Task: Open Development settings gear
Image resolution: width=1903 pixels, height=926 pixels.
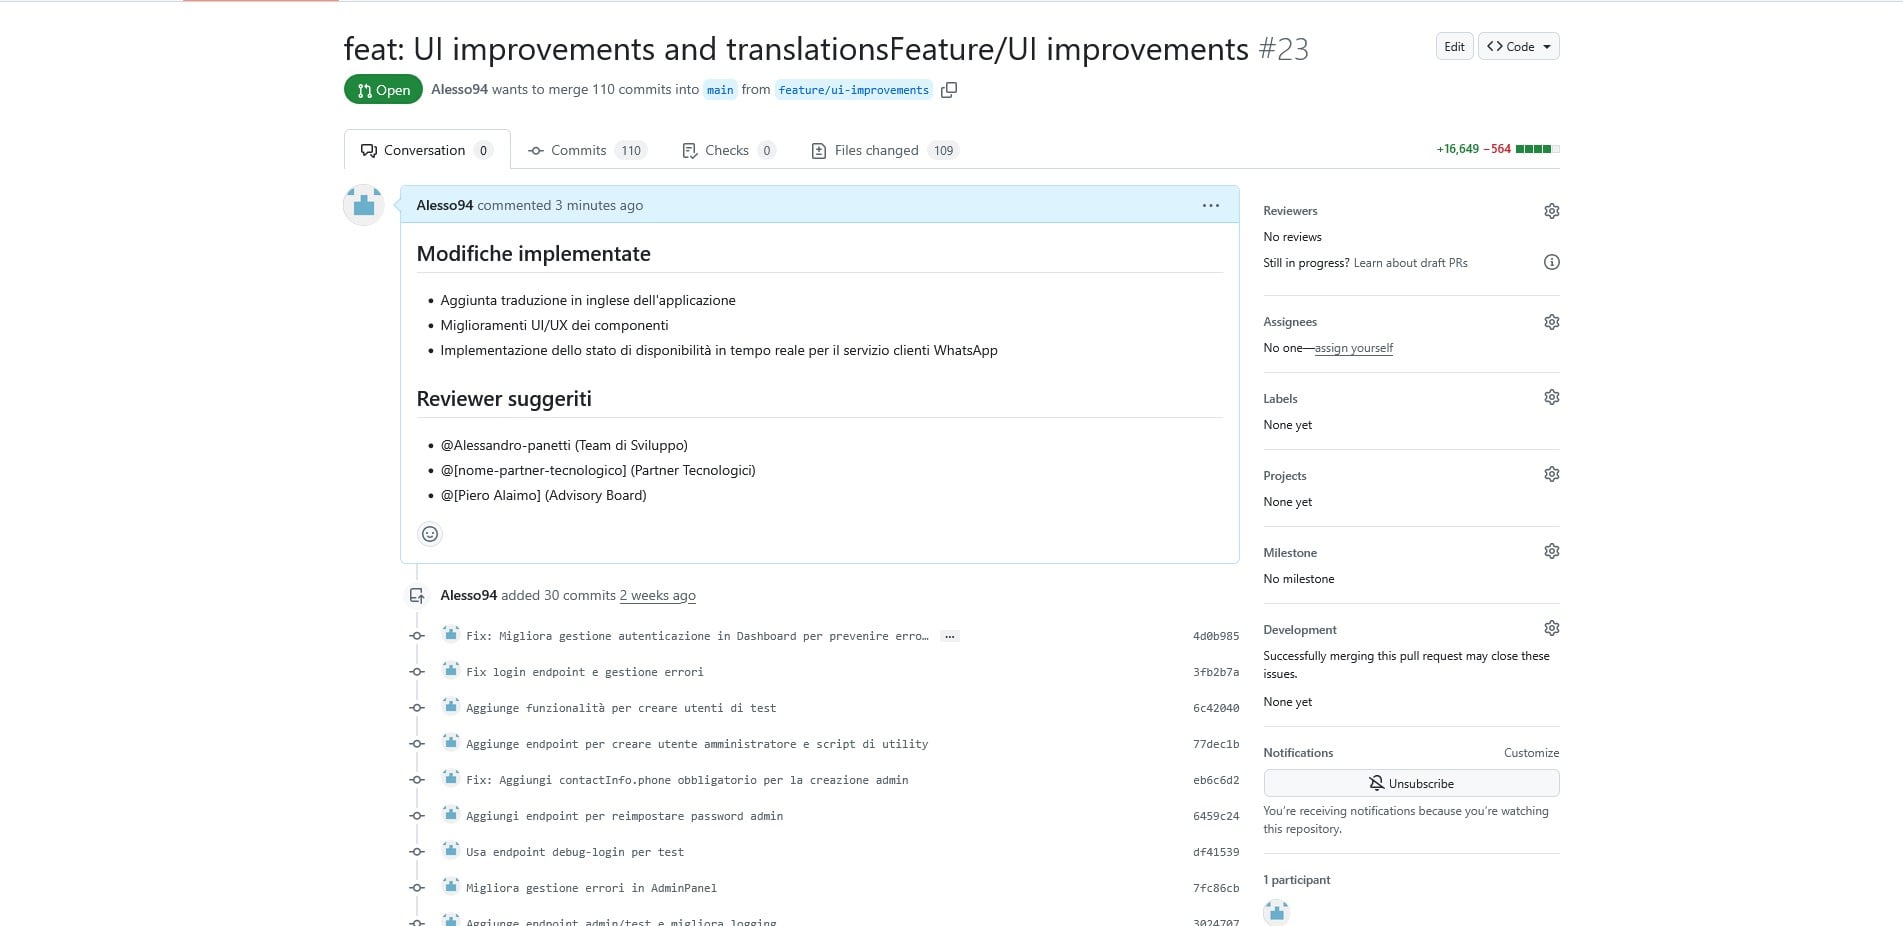Action: (1551, 628)
